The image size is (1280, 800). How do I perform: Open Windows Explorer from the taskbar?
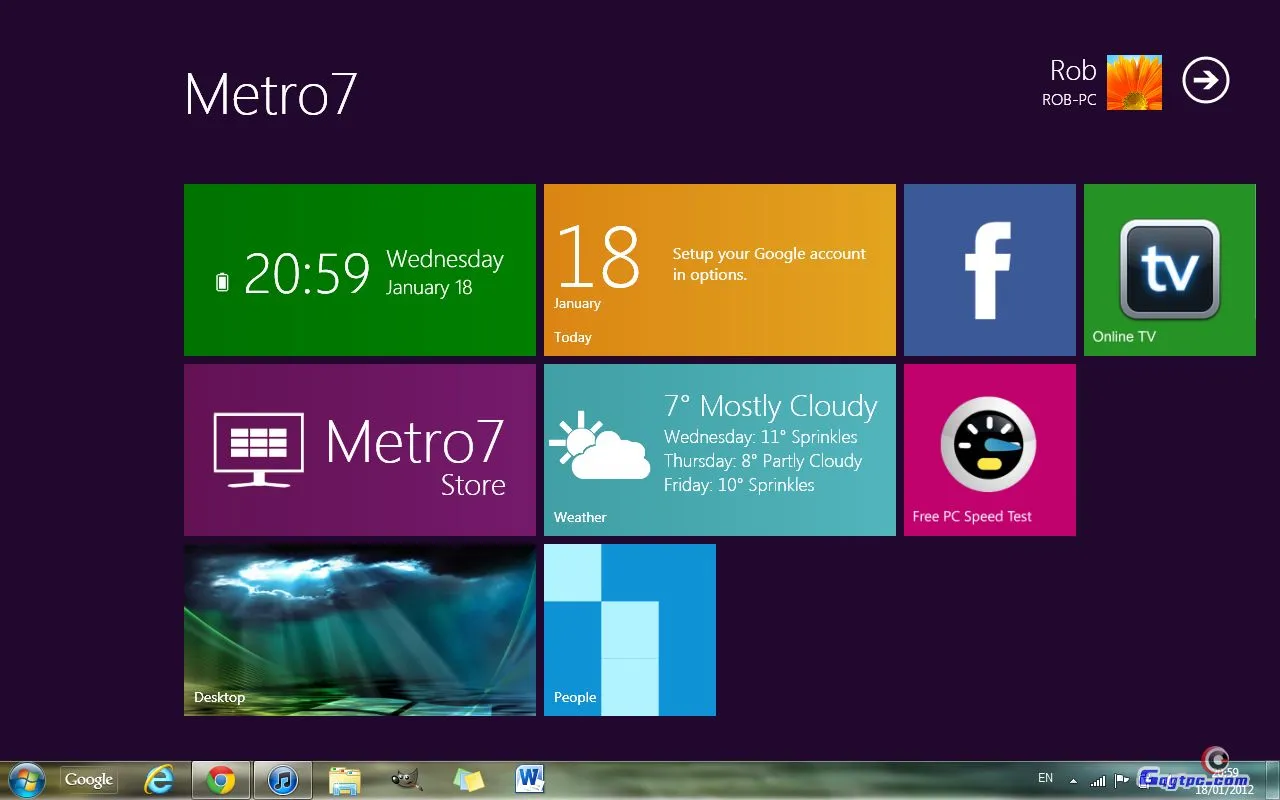(345, 780)
